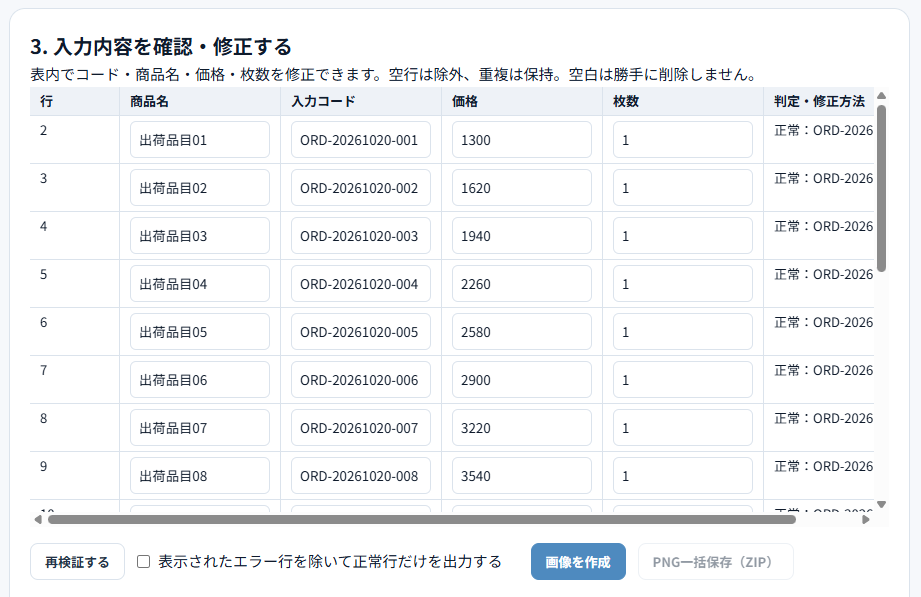Focus the code field ORD-20261020-005
Image resolution: width=921 pixels, height=597 pixels.
point(361,332)
